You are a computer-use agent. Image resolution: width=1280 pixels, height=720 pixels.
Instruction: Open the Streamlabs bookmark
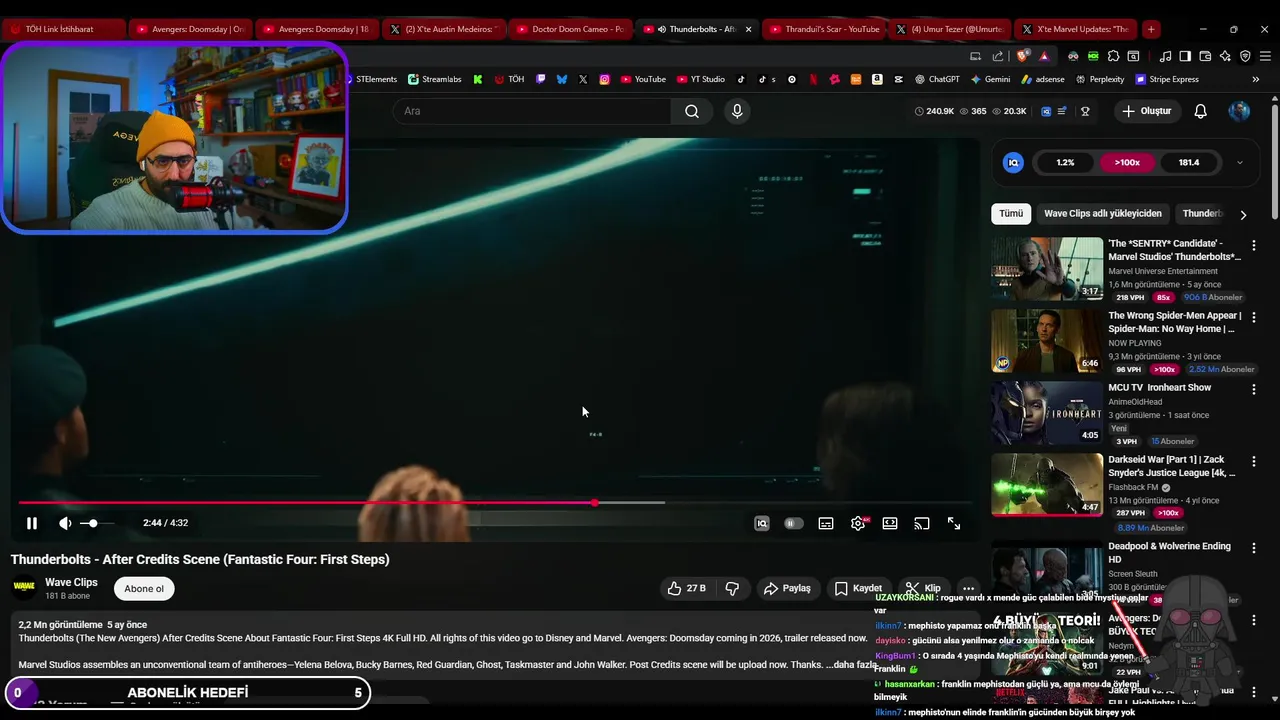434,79
